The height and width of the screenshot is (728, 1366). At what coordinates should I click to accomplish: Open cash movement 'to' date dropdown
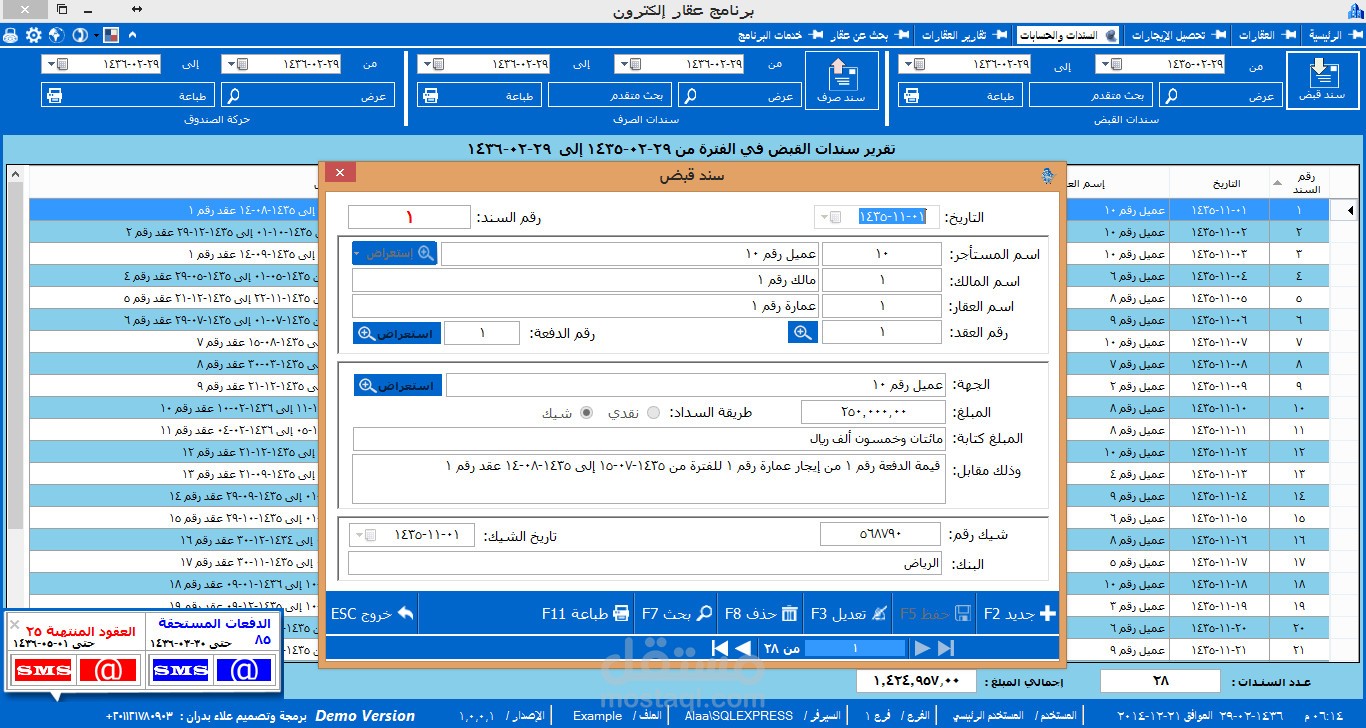pyautogui.click(x=50, y=64)
